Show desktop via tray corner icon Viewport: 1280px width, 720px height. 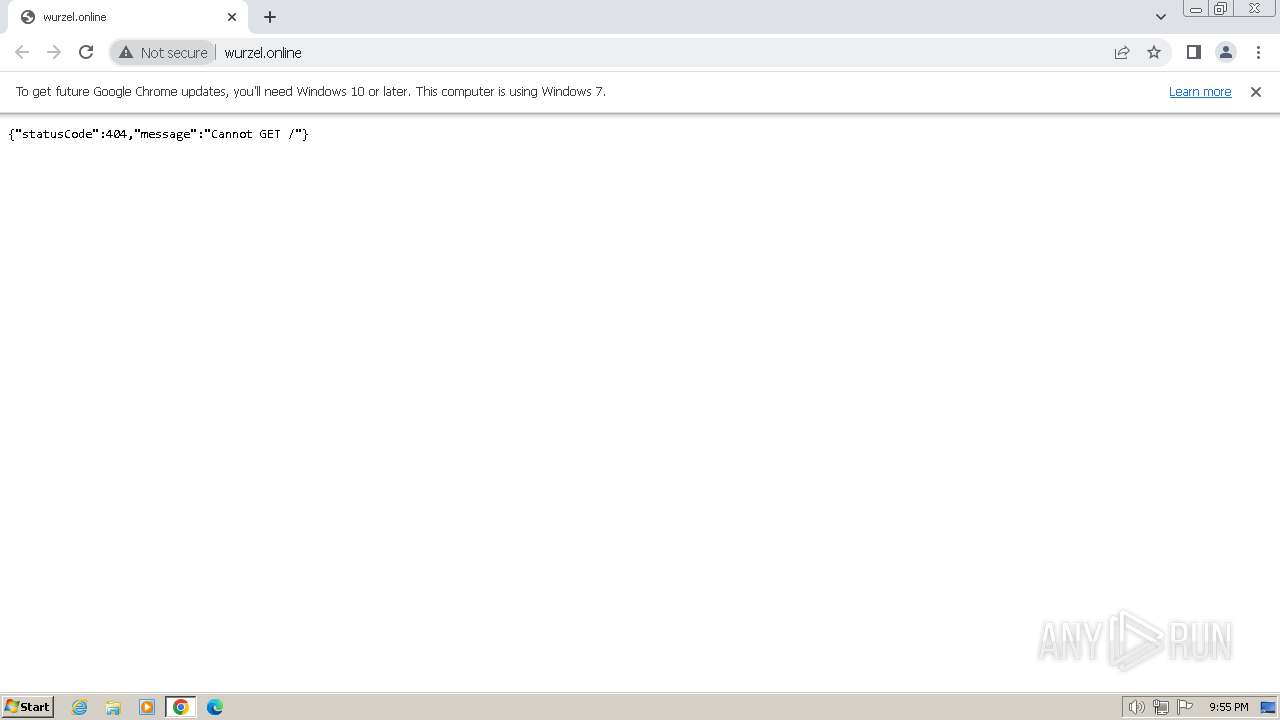click(1268, 707)
